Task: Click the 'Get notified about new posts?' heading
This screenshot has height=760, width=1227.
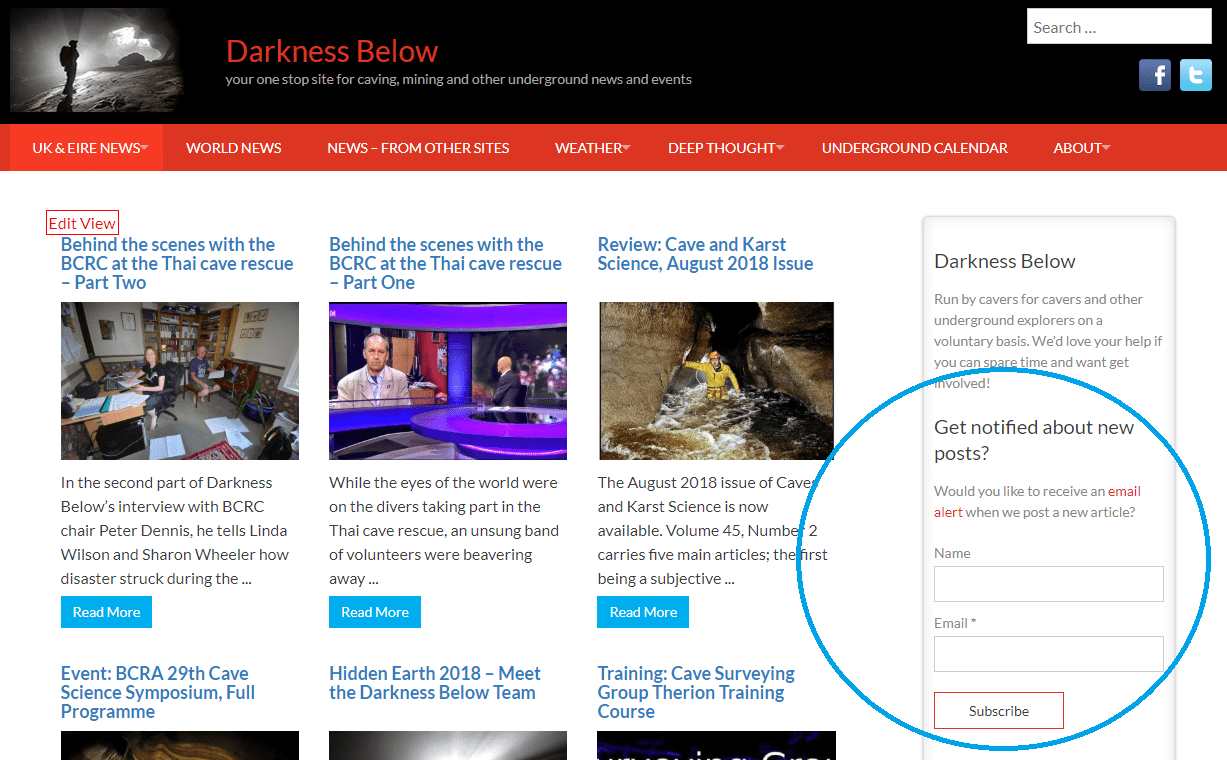Action: click(1034, 440)
